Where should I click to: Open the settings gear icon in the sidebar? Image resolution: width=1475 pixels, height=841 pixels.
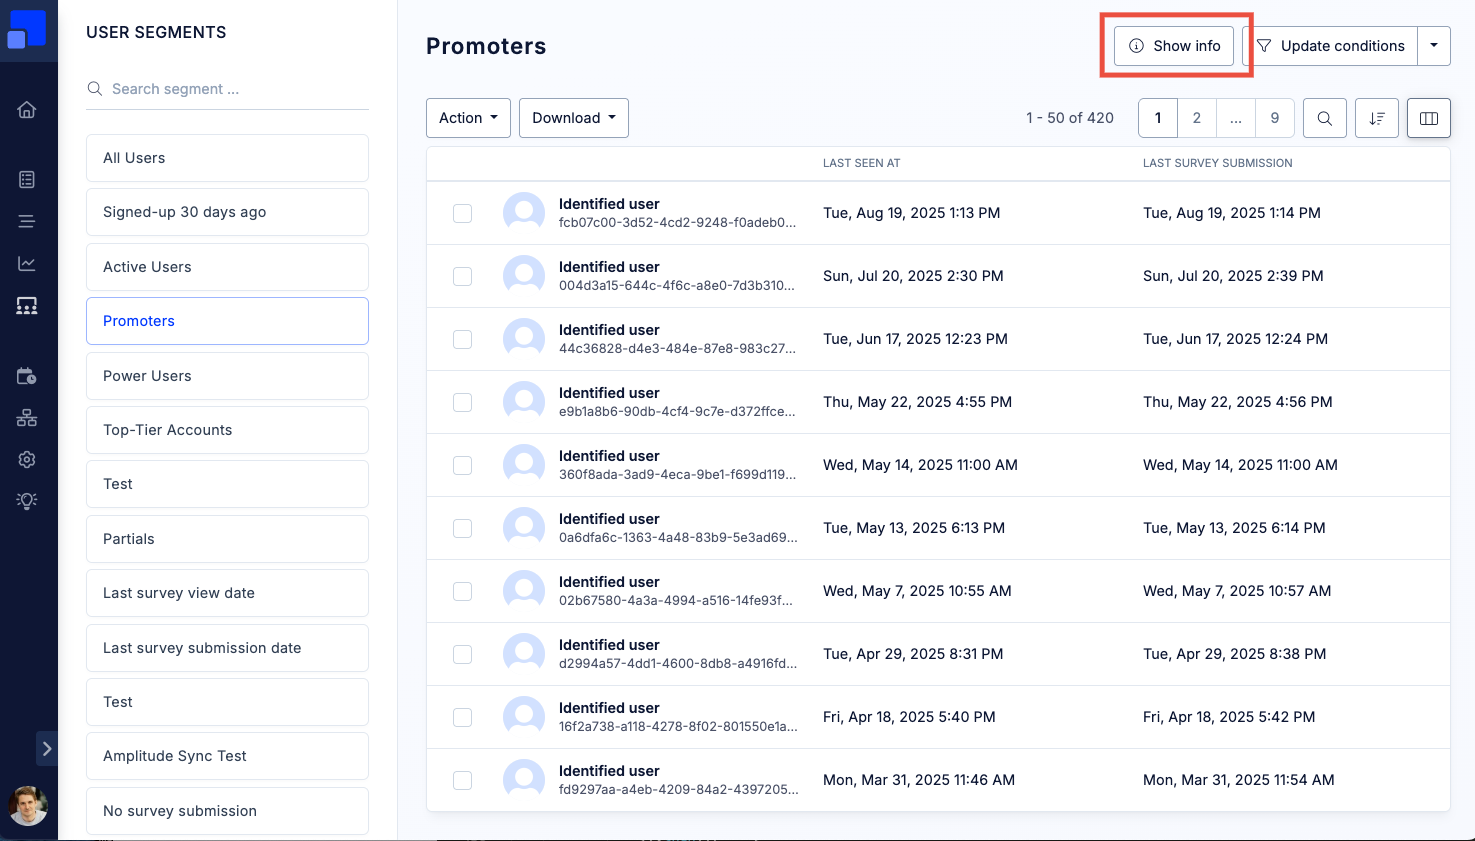[27, 459]
